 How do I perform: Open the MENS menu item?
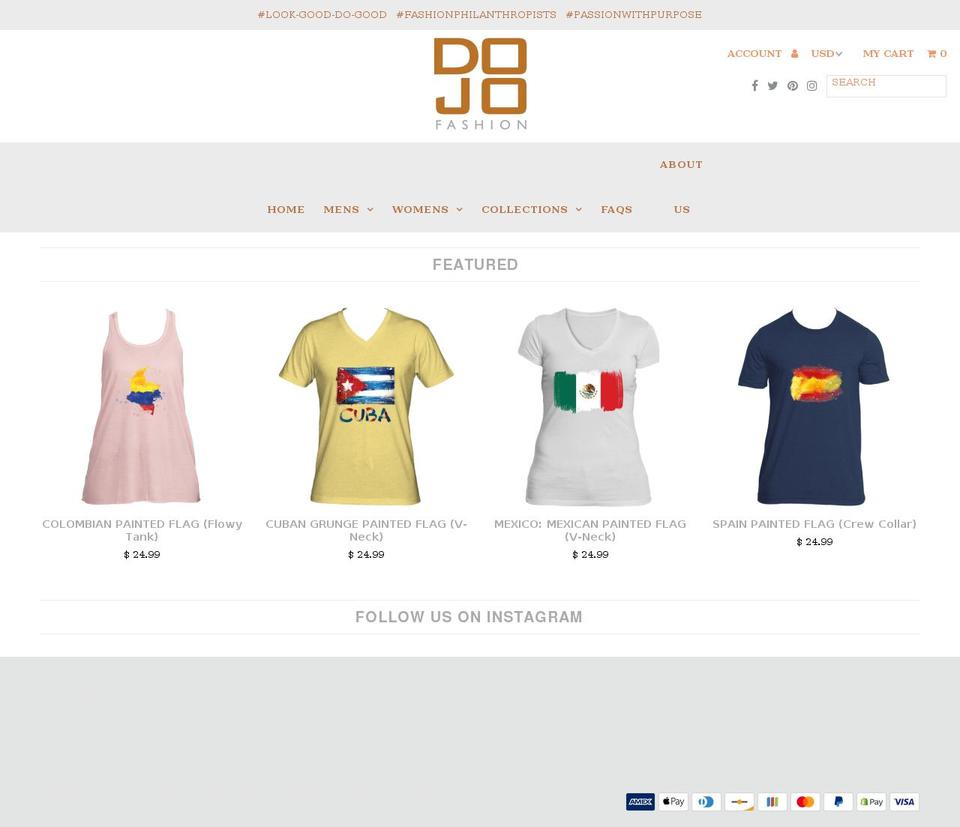342,209
